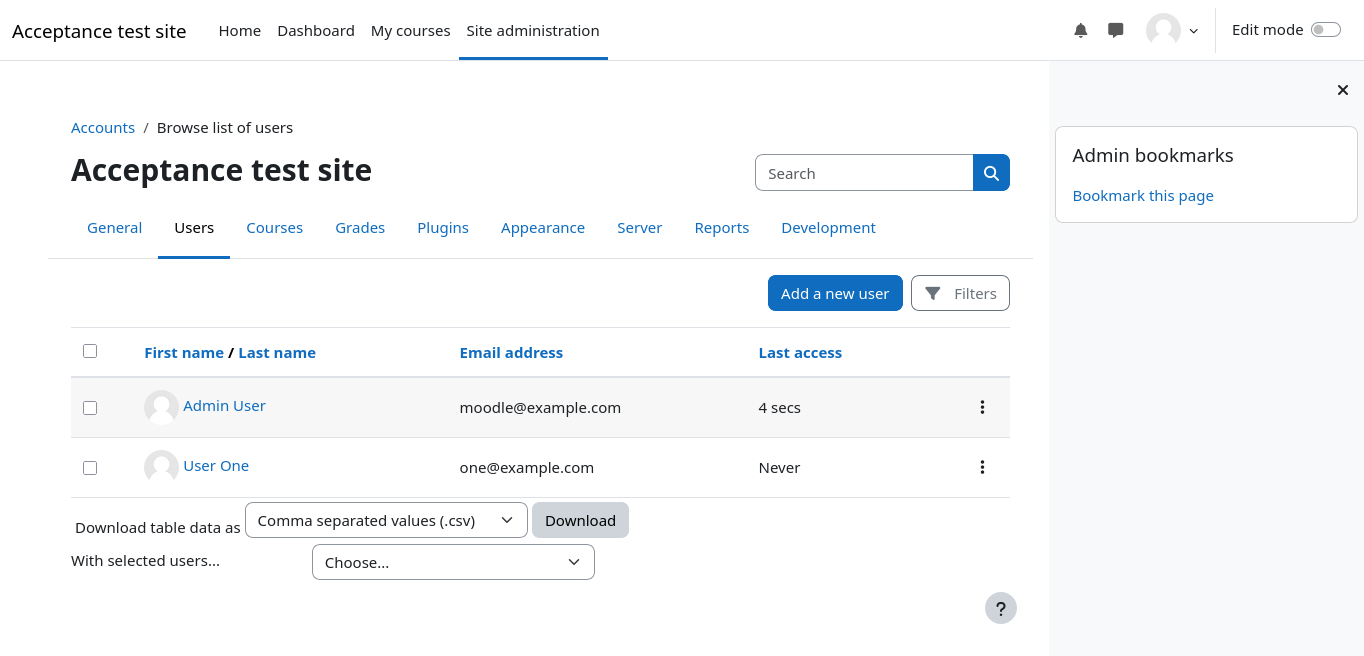Go to Dashboard in top navigation
The width and height of the screenshot is (1364, 656).
pyautogui.click(x=316, y=30)
